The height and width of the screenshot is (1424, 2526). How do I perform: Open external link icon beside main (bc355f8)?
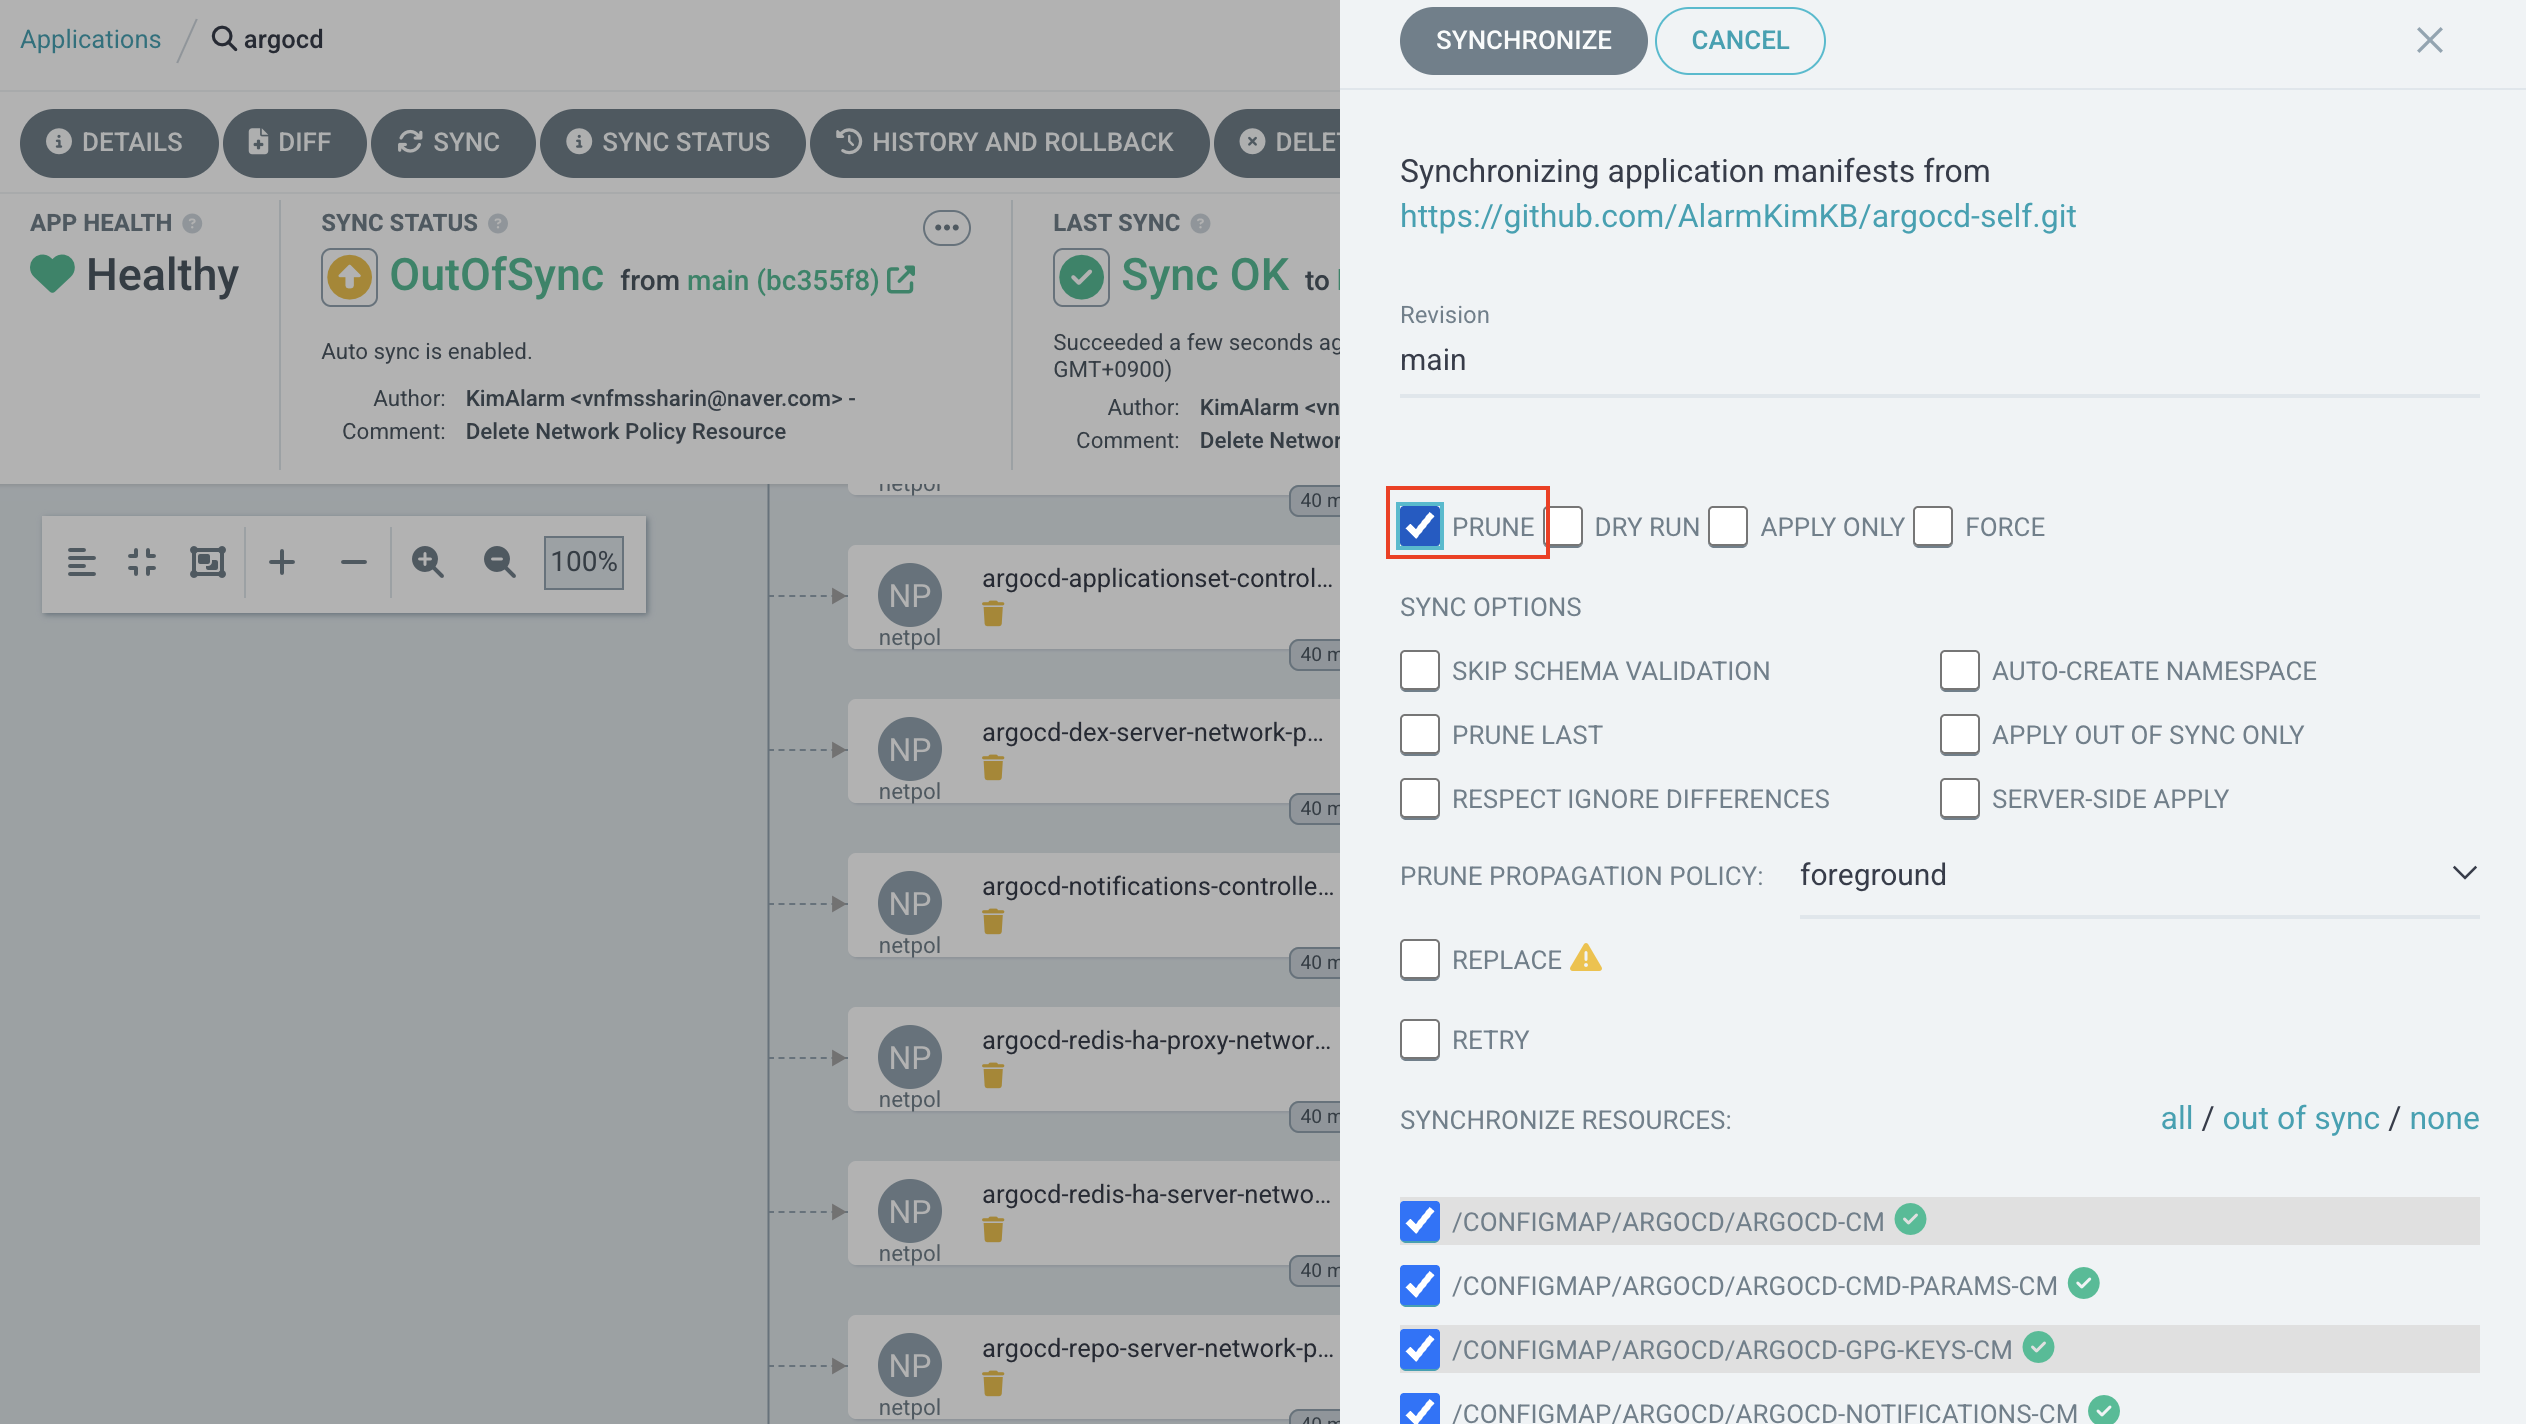(901, 279)
